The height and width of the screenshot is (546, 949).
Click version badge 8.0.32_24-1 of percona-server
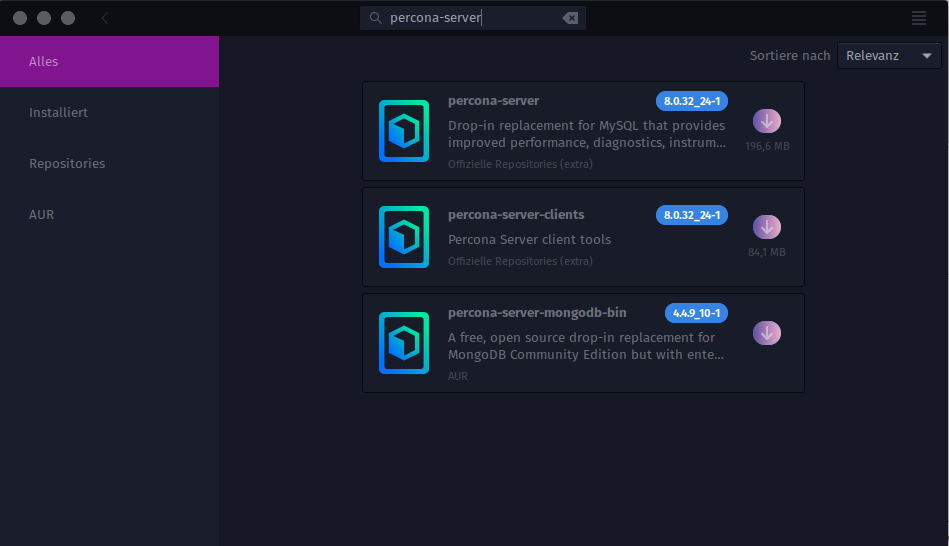[x=691, y=101]
